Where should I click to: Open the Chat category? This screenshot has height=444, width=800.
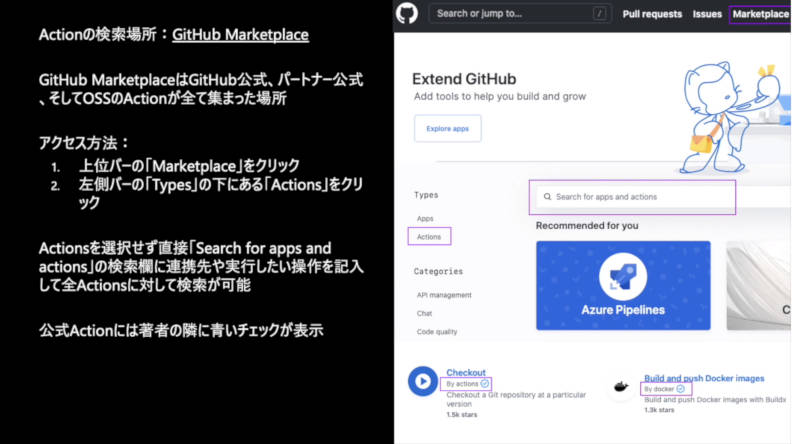click(424, 313)
